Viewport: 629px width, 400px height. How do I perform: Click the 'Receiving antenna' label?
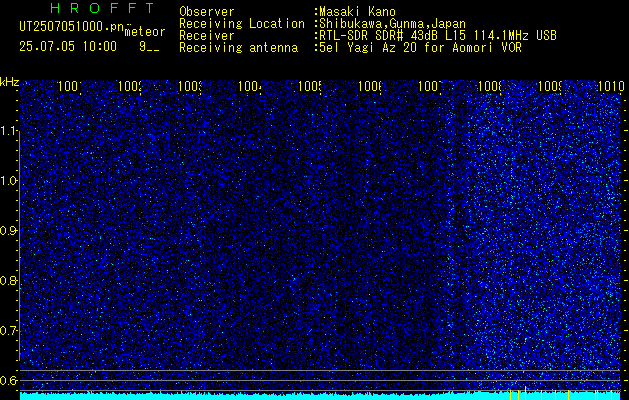239,48
